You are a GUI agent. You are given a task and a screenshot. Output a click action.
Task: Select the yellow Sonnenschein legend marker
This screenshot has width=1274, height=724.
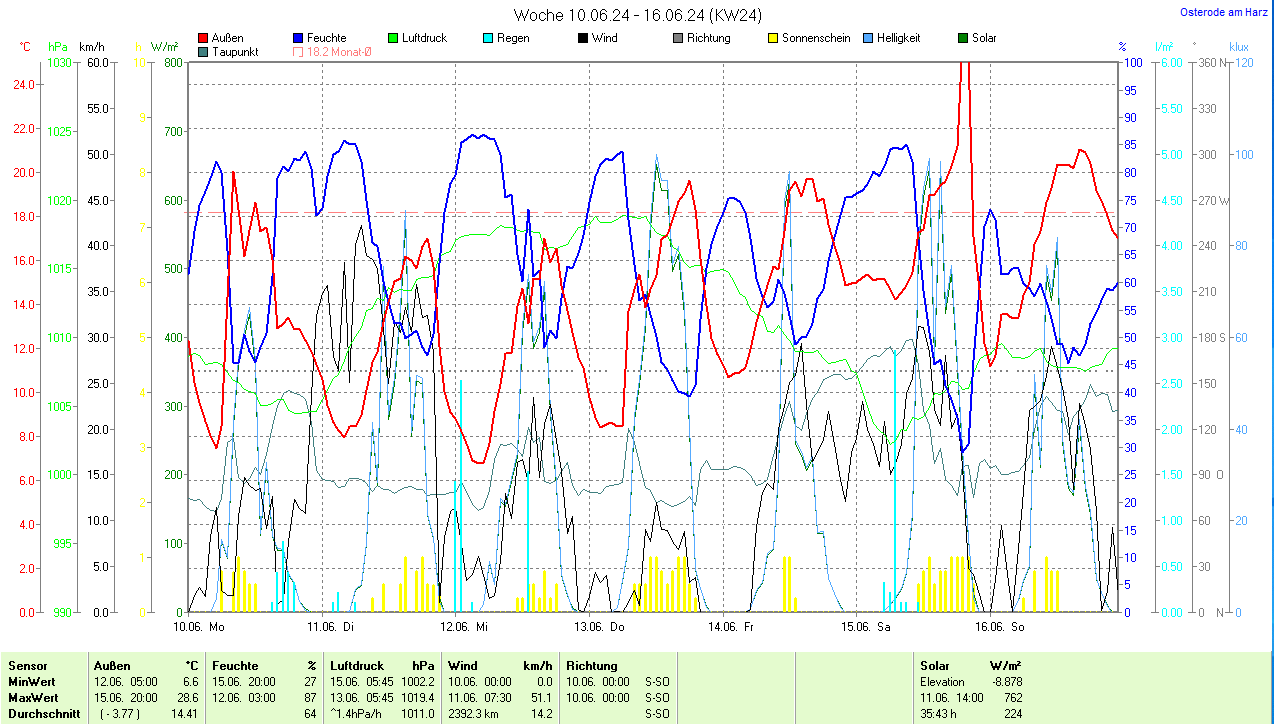[x=773, y=38]
